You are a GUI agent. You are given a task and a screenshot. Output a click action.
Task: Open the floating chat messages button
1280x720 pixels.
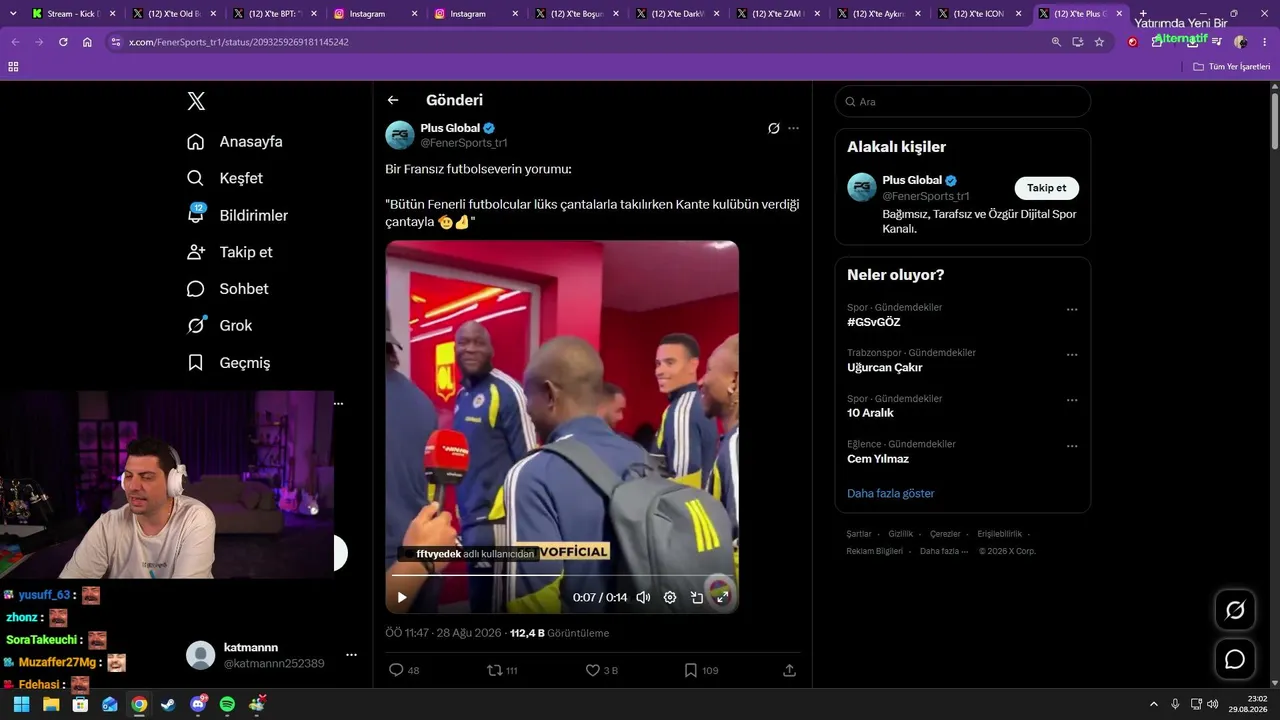click(x=1235, y=660)
